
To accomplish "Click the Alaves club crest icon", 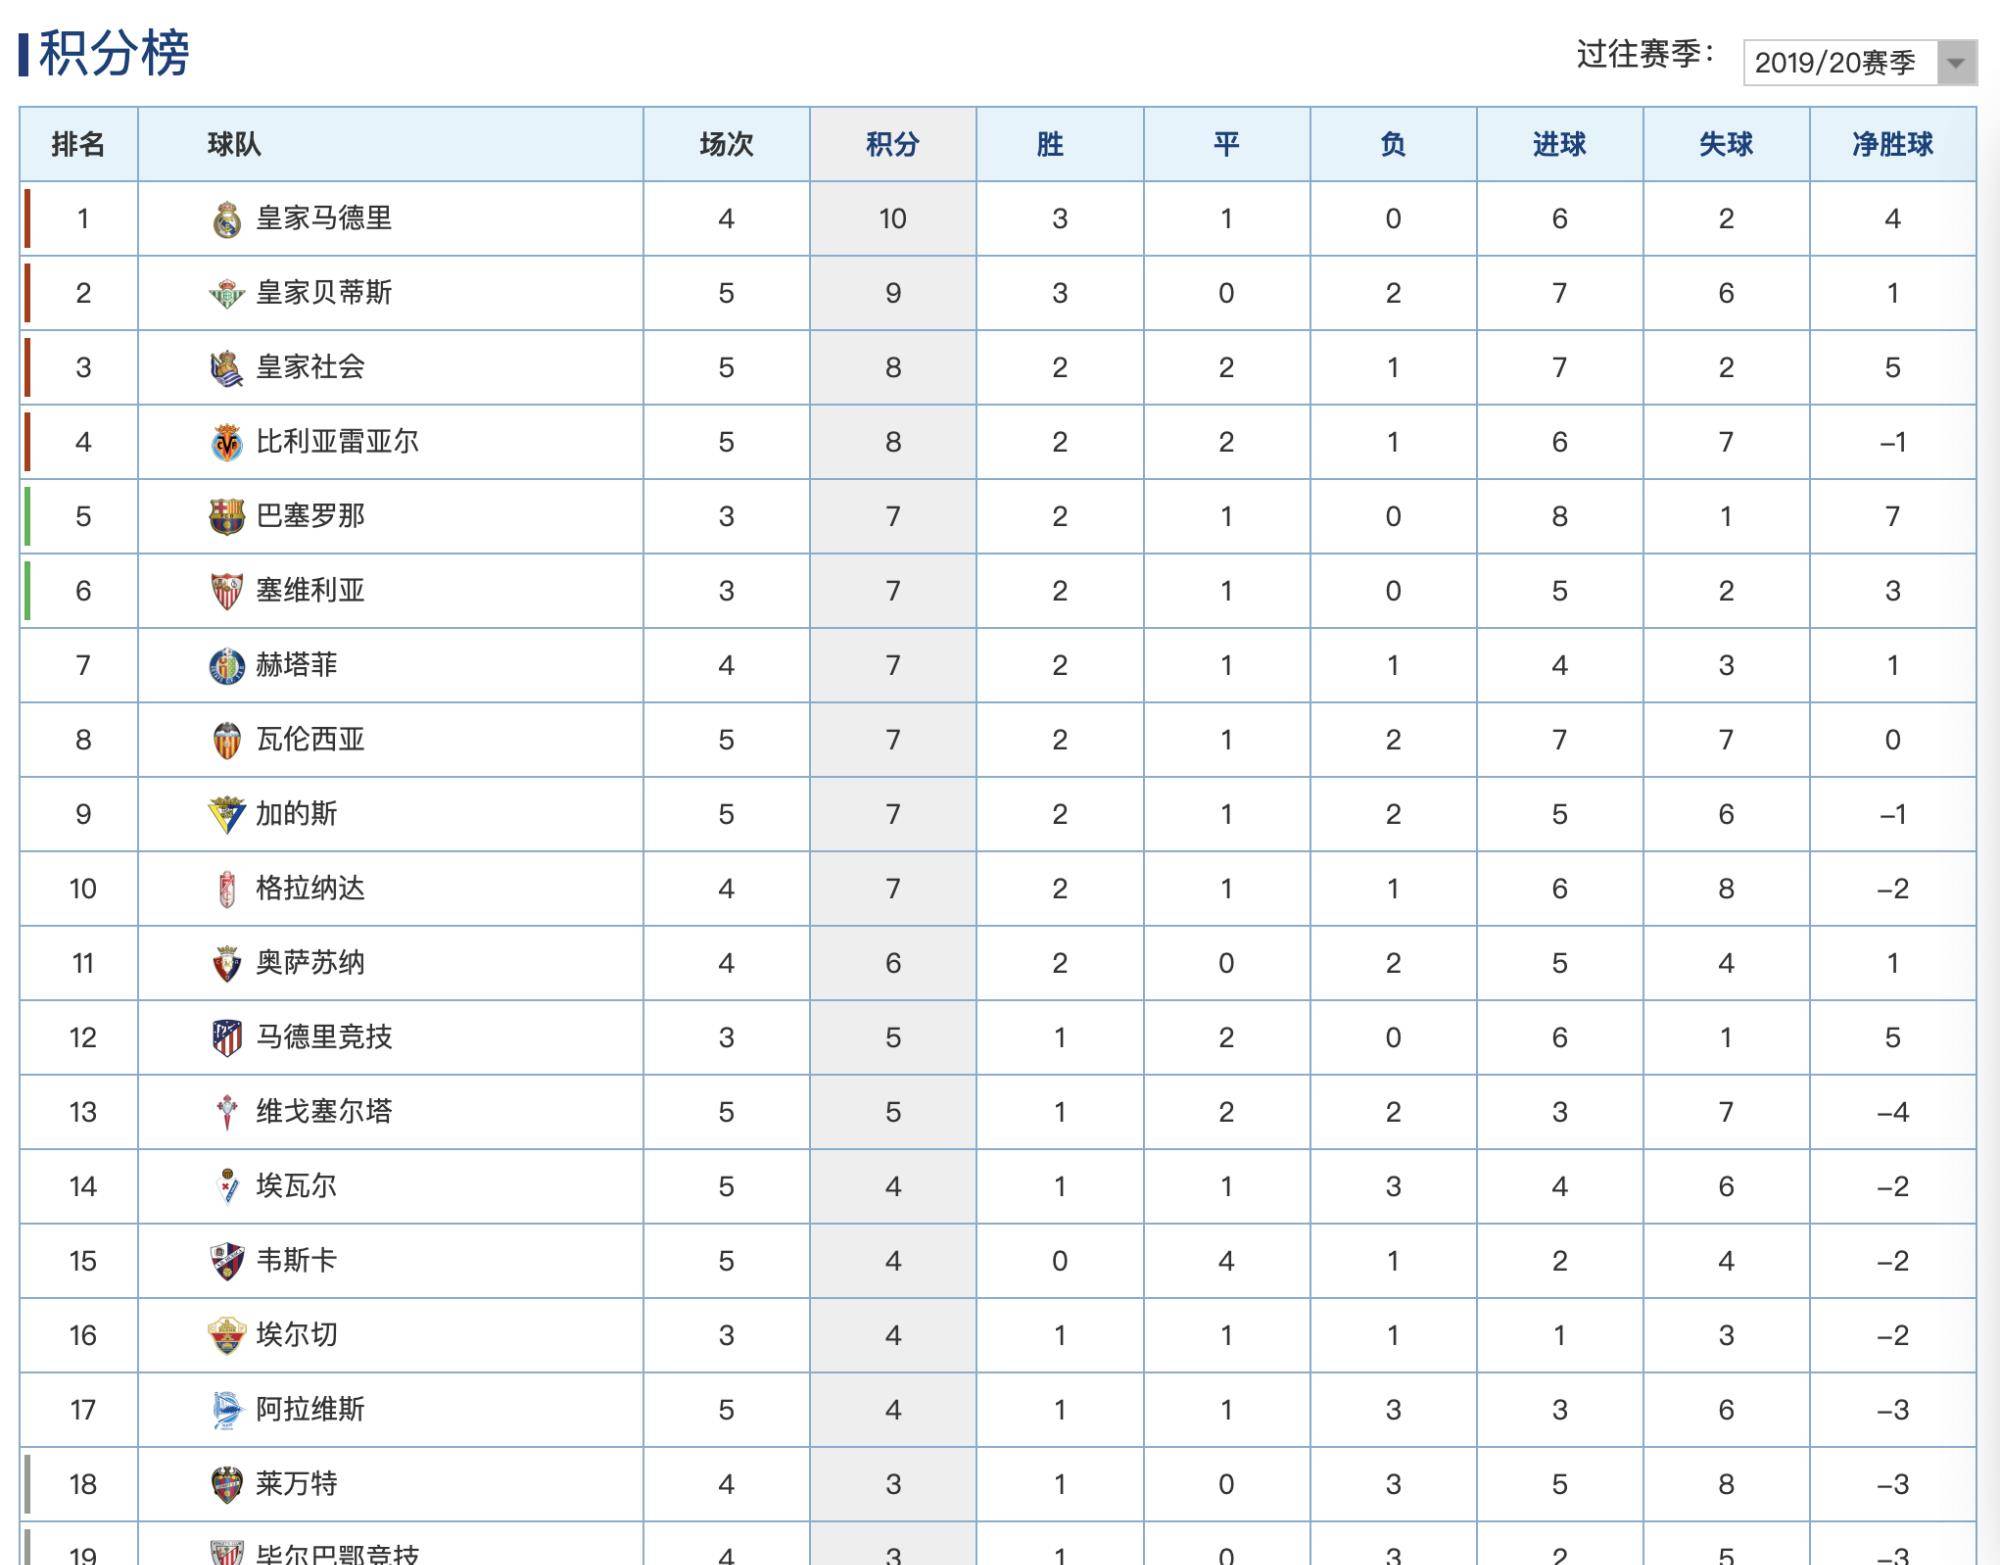I will pos(227,1410).
